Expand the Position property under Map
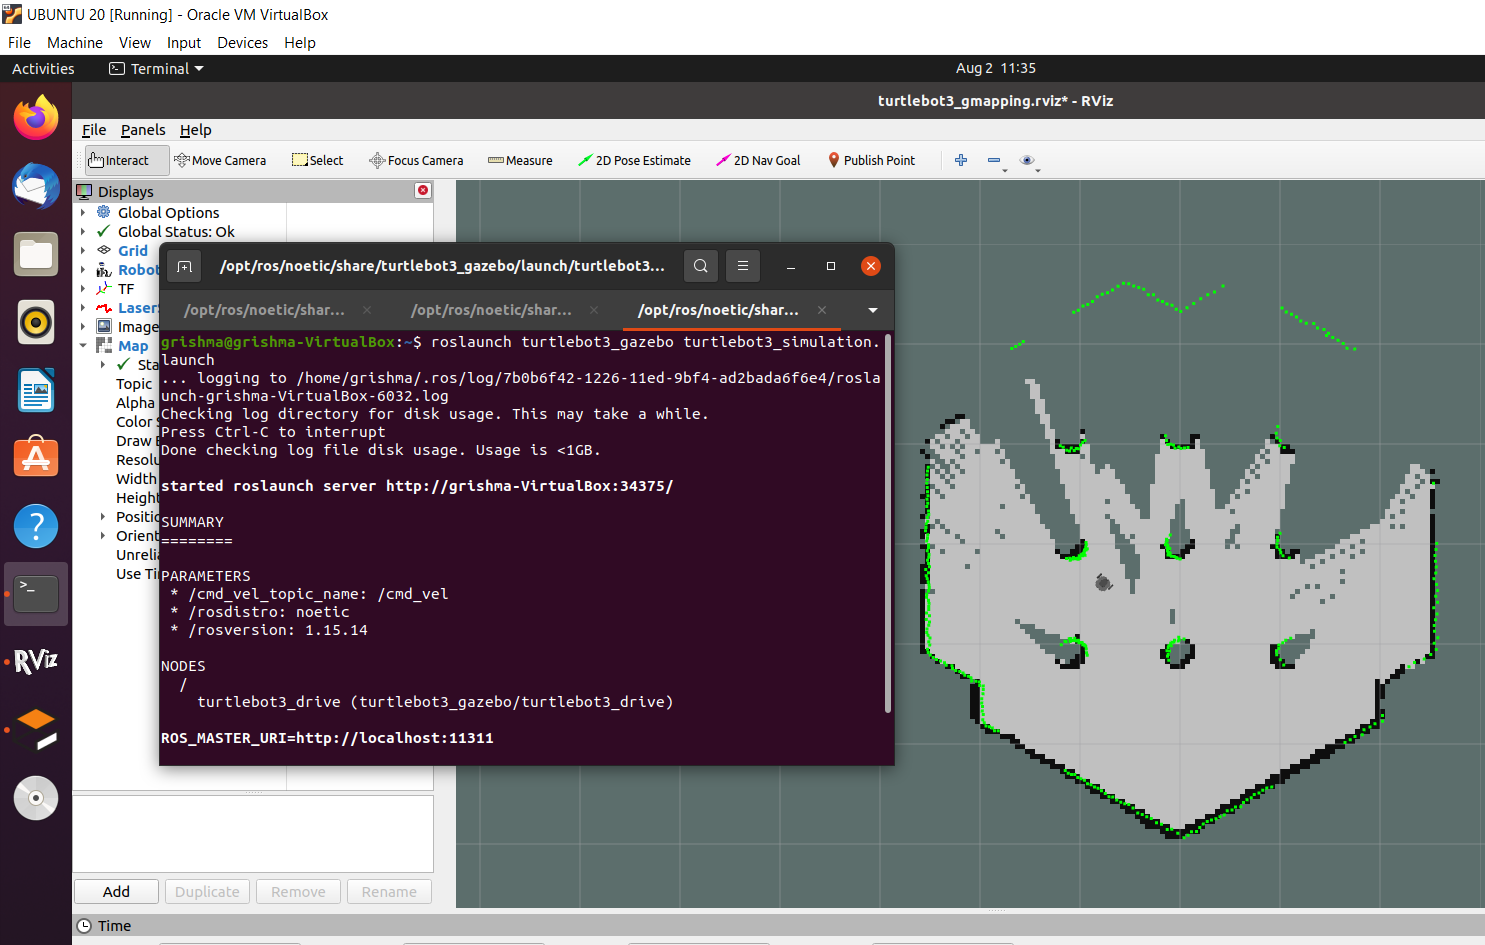 pos(103,517)
